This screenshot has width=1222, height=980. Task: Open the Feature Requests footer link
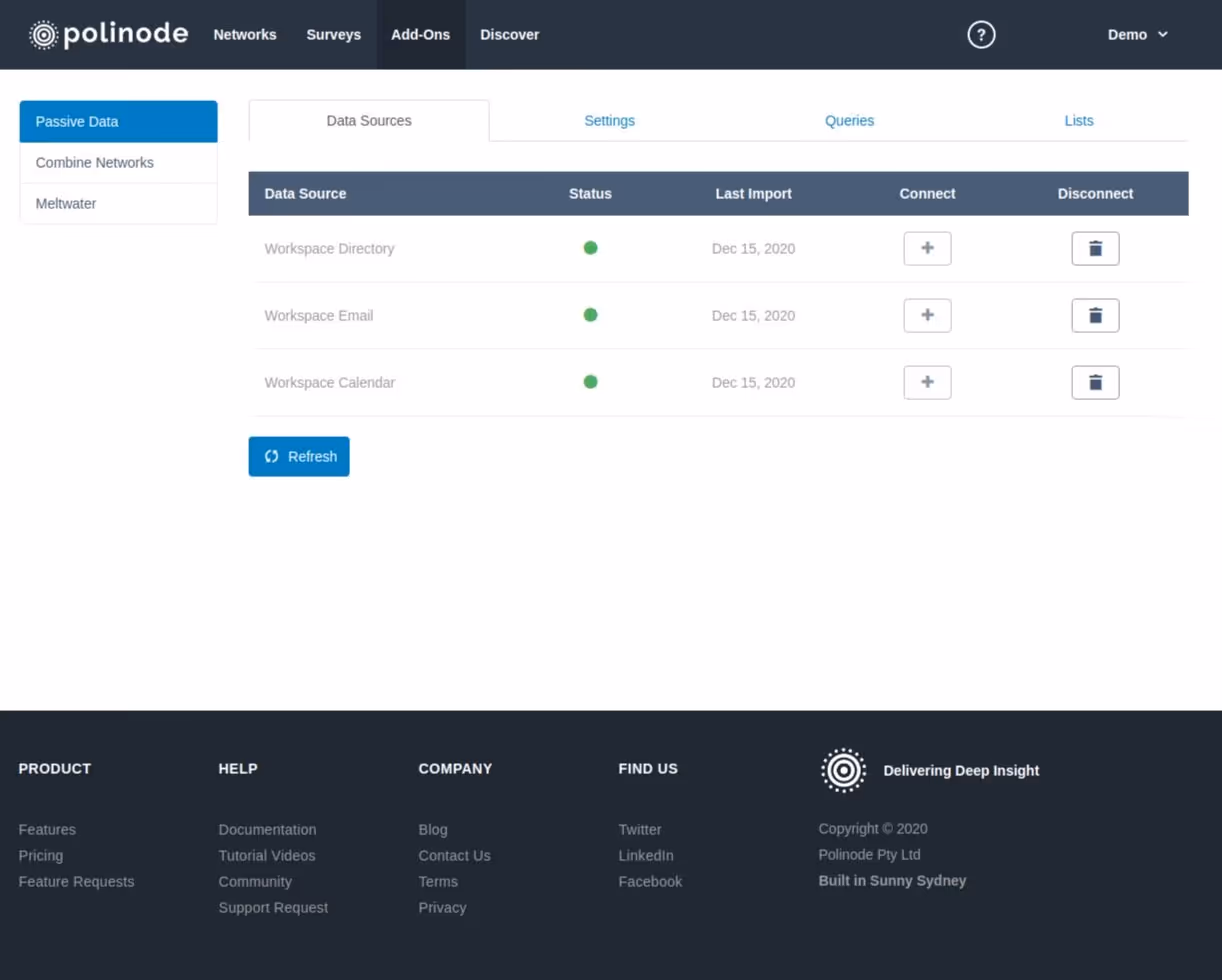pos(76,882)
